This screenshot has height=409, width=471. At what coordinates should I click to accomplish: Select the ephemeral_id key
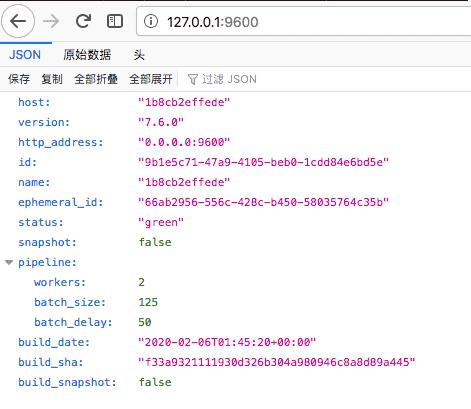pyautogui.click(x=61, y=202)
